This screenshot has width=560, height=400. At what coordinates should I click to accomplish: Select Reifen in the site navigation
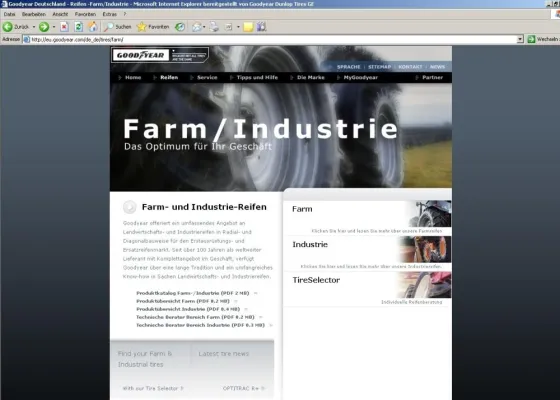pos(169,78)
